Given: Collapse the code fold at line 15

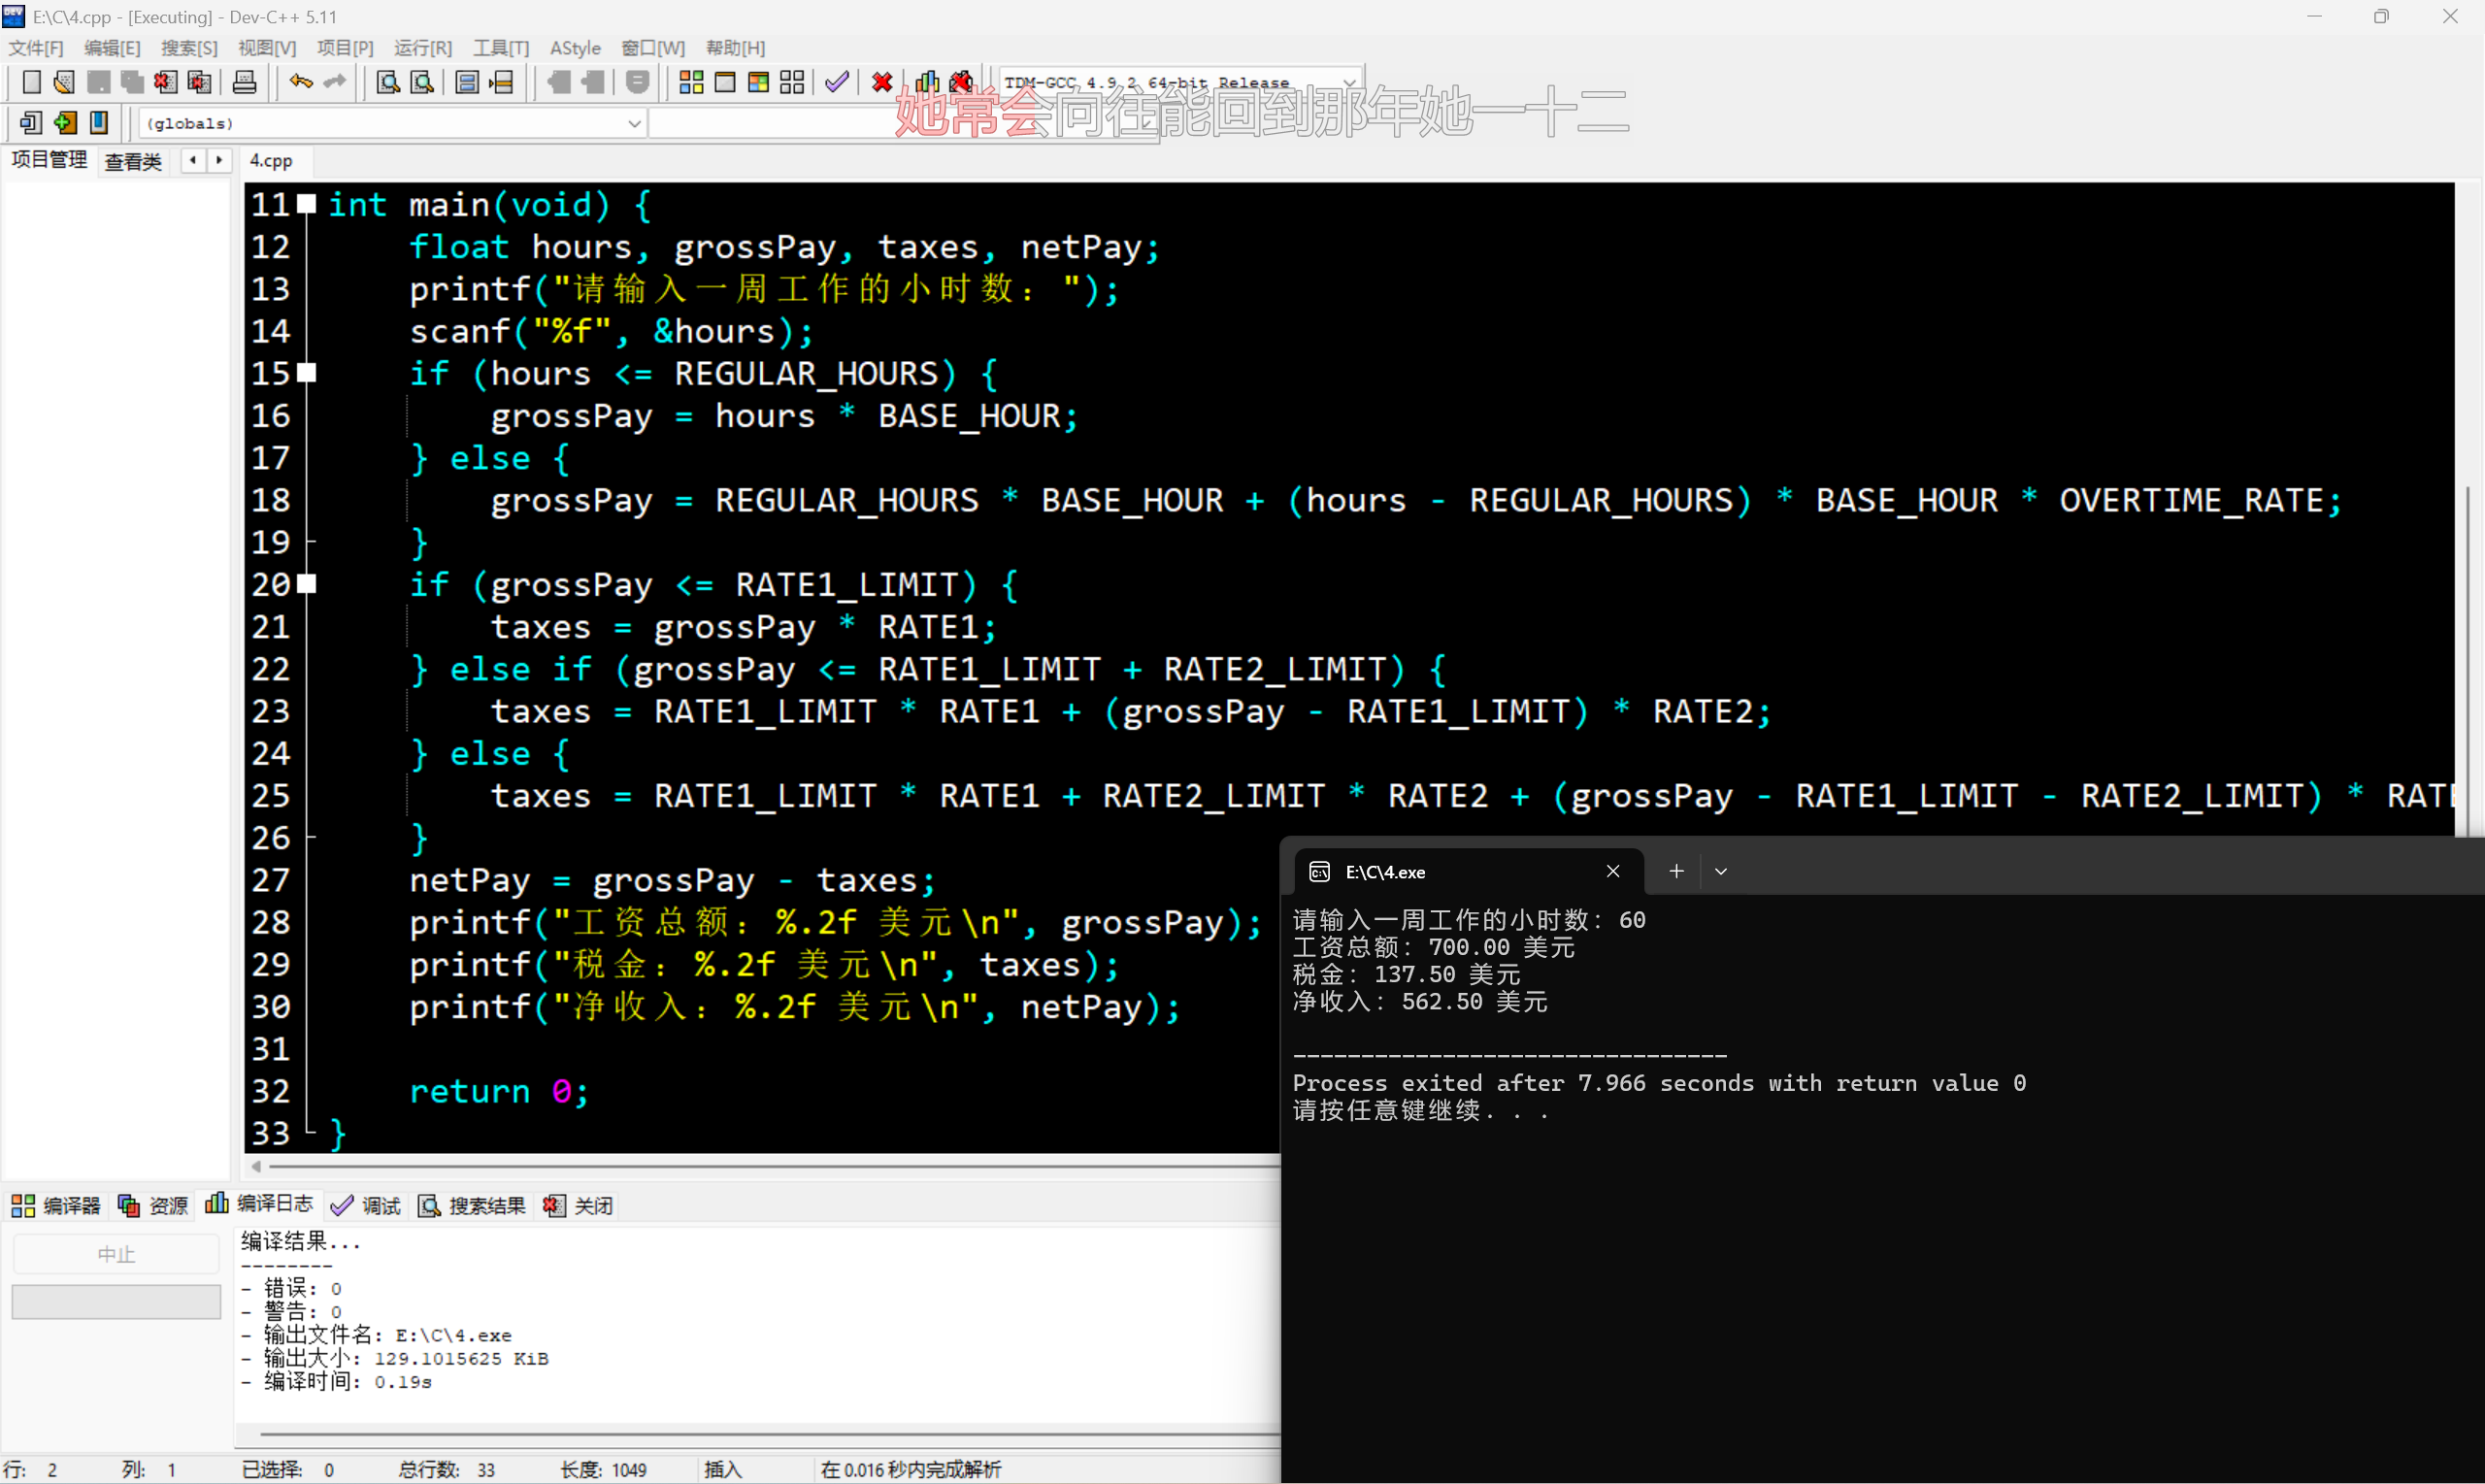Looking at the screenshot, I should point(307,373).
